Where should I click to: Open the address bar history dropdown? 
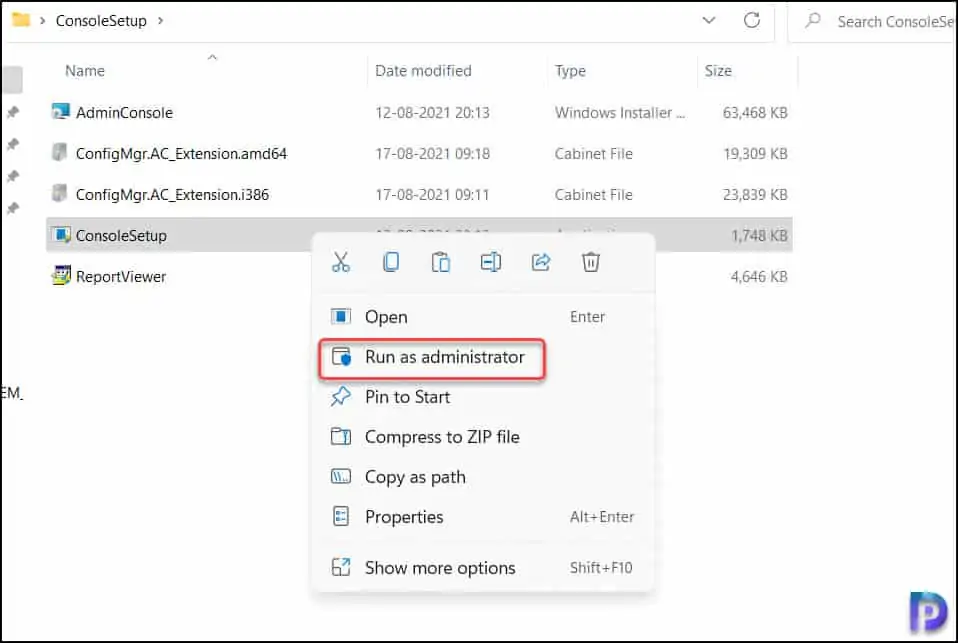pyautogui.click(x=709, y=20)
